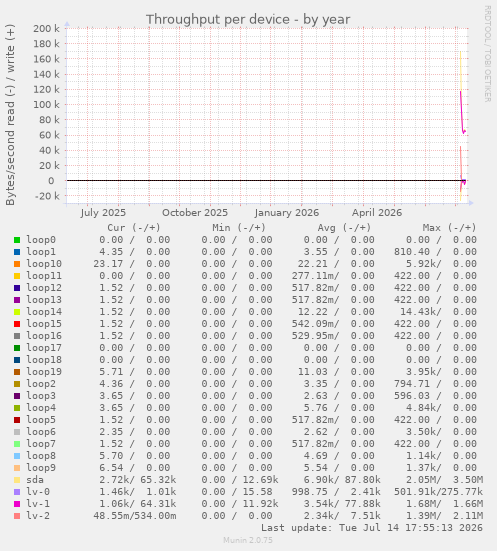Click the 'loop17' legend label

(x=44, y=348)
